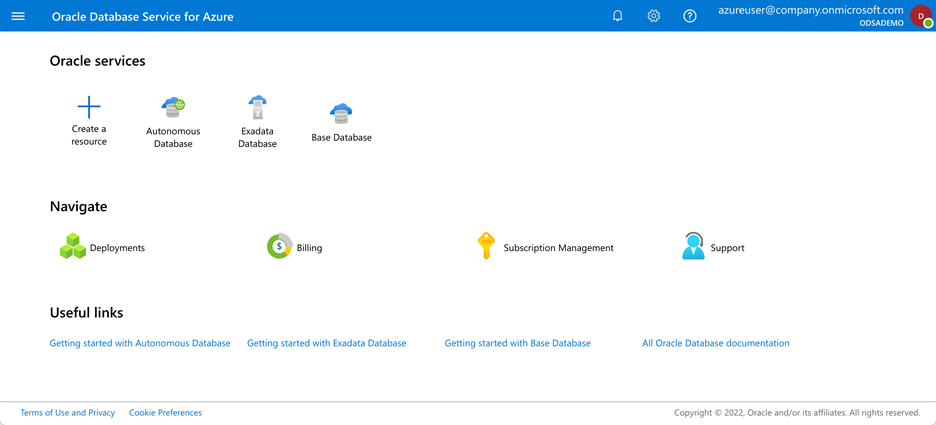This screenshot has height=425, width=936.
Task: Open Getting started with Autonomous Database link
Action: (140, 343)
